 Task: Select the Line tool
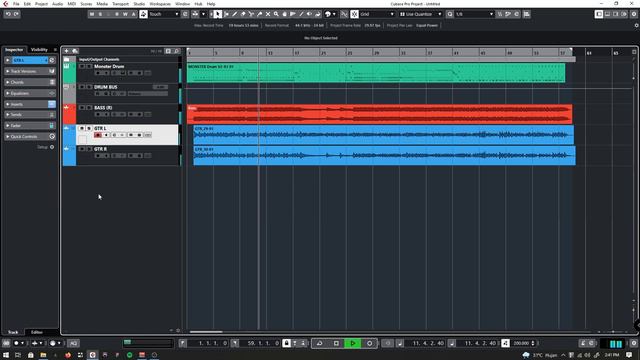click(301, 14)
